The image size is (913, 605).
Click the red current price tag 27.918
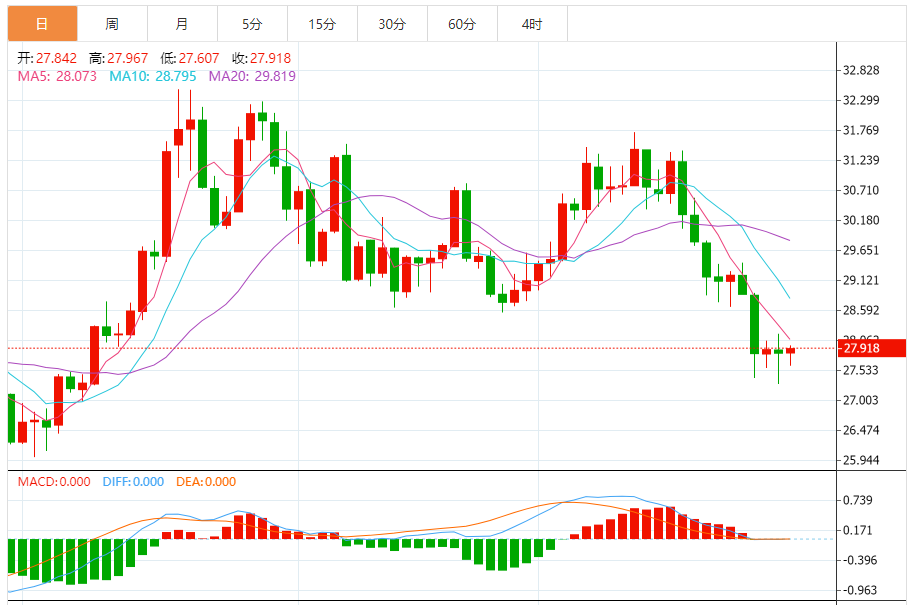[x=872, y=348]
